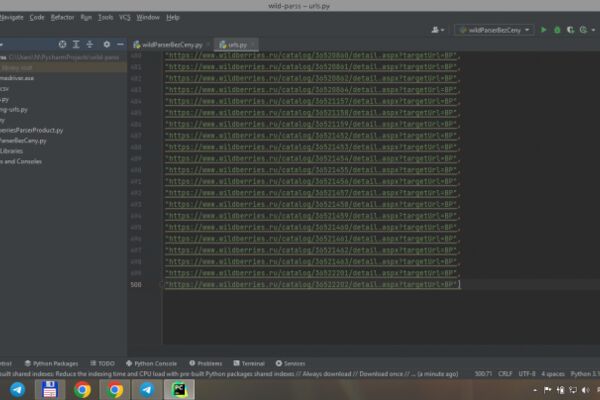This screenshot has width=600, height=400.
Task: Open the user account dropdown
Action: 438,30
